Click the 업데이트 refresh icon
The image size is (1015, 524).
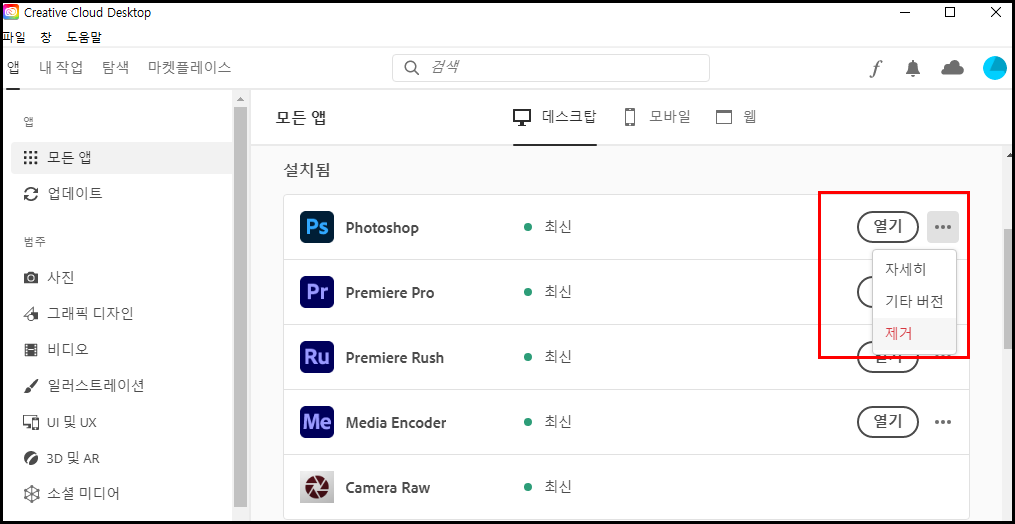30,194
